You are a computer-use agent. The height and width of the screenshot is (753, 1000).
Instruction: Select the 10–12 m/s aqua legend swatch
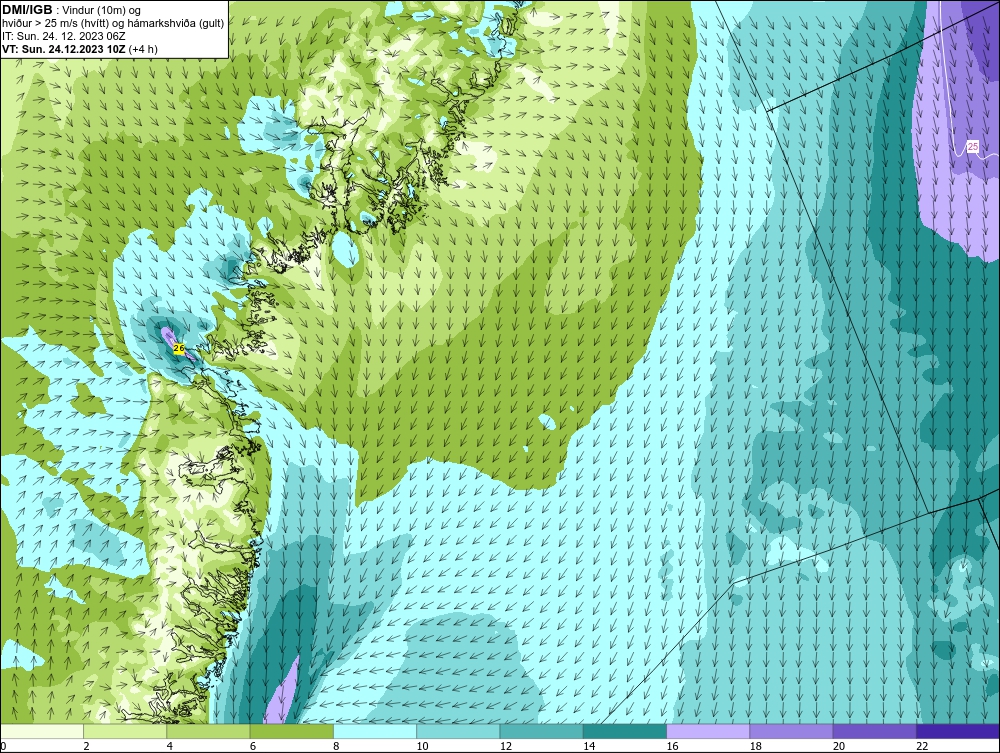click(458, 731)
